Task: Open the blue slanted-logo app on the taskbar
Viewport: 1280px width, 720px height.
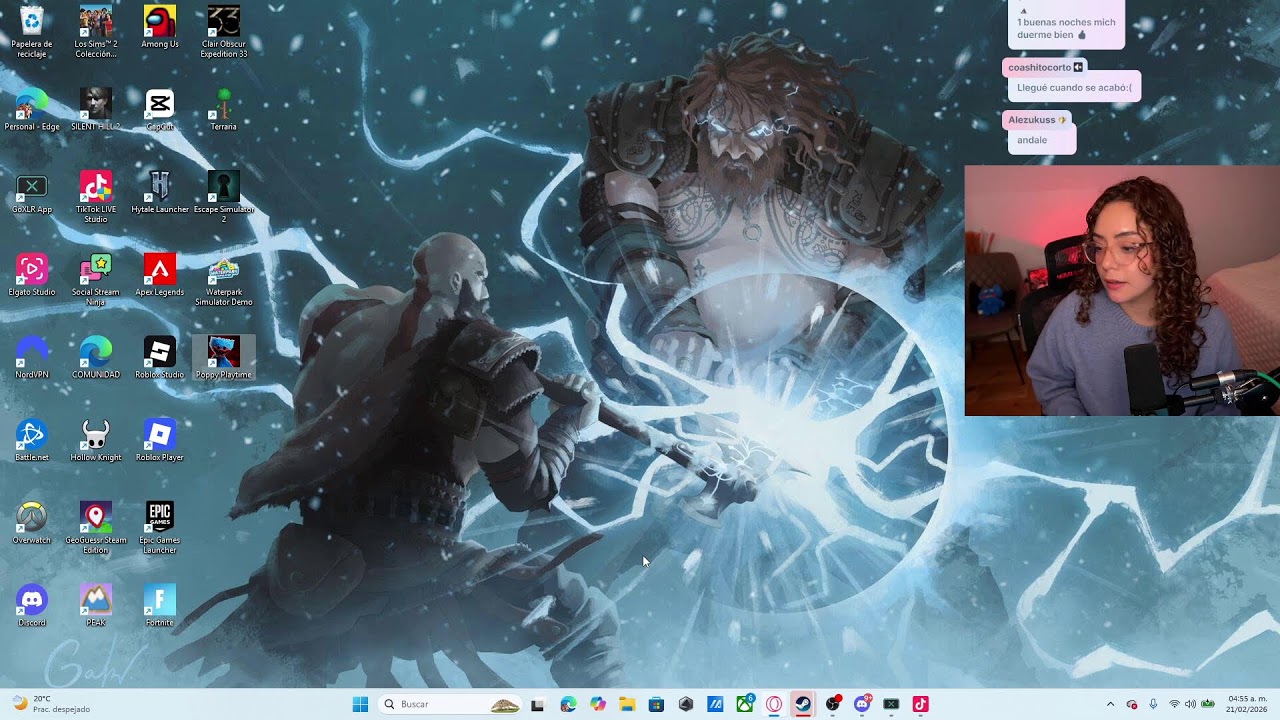Action: [x=715, y=704]
